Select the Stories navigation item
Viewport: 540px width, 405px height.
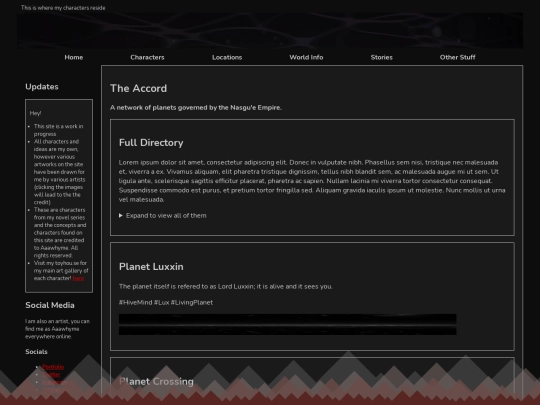tap(382, 58)
